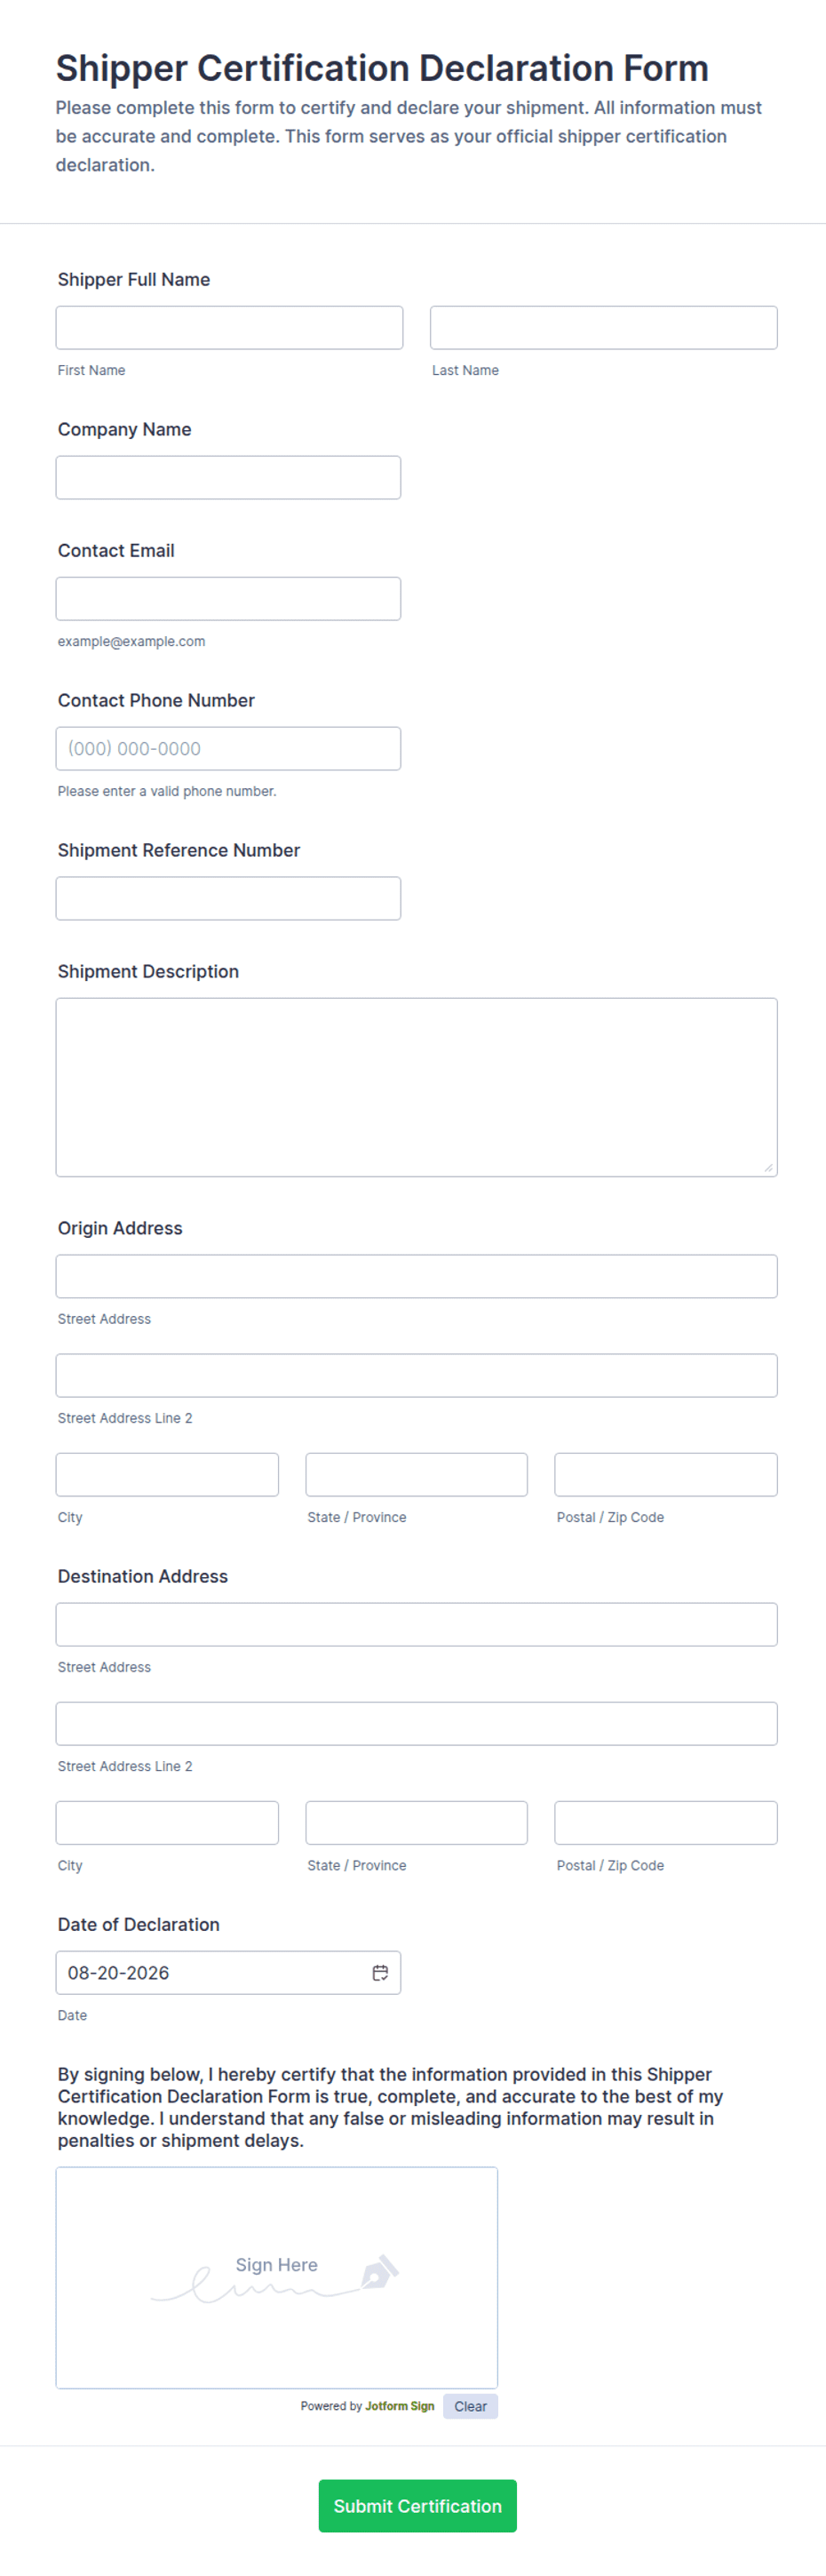This screenshot has width=826, height=2576.
Task: Open the Jotform Sign link
Action: point(399,2406)
